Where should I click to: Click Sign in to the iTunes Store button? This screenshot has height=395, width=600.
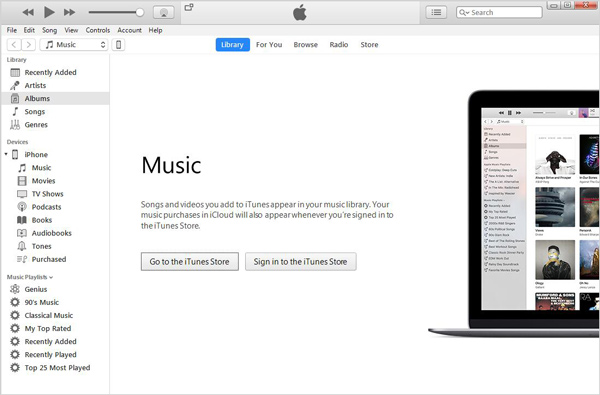[301, 261]
